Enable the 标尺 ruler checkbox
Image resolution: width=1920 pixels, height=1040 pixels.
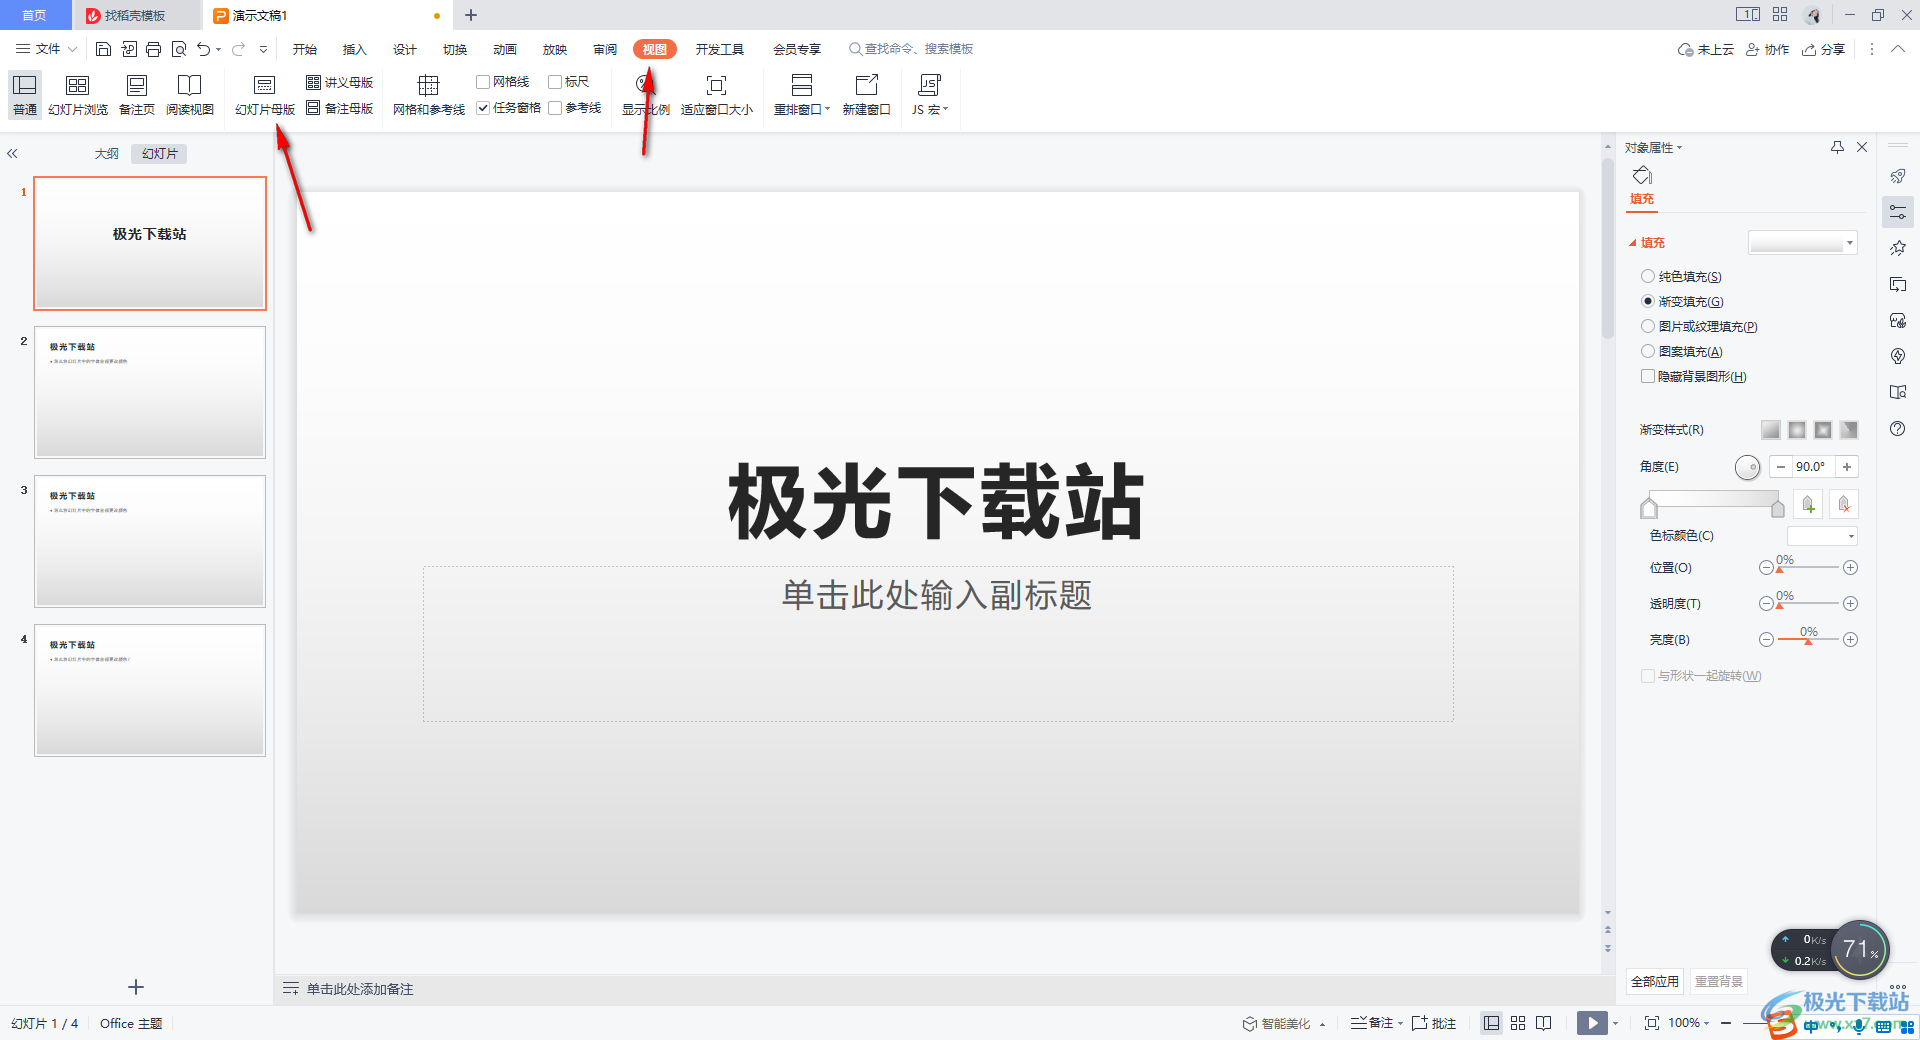pyautogui.click(x=555, y=82)
